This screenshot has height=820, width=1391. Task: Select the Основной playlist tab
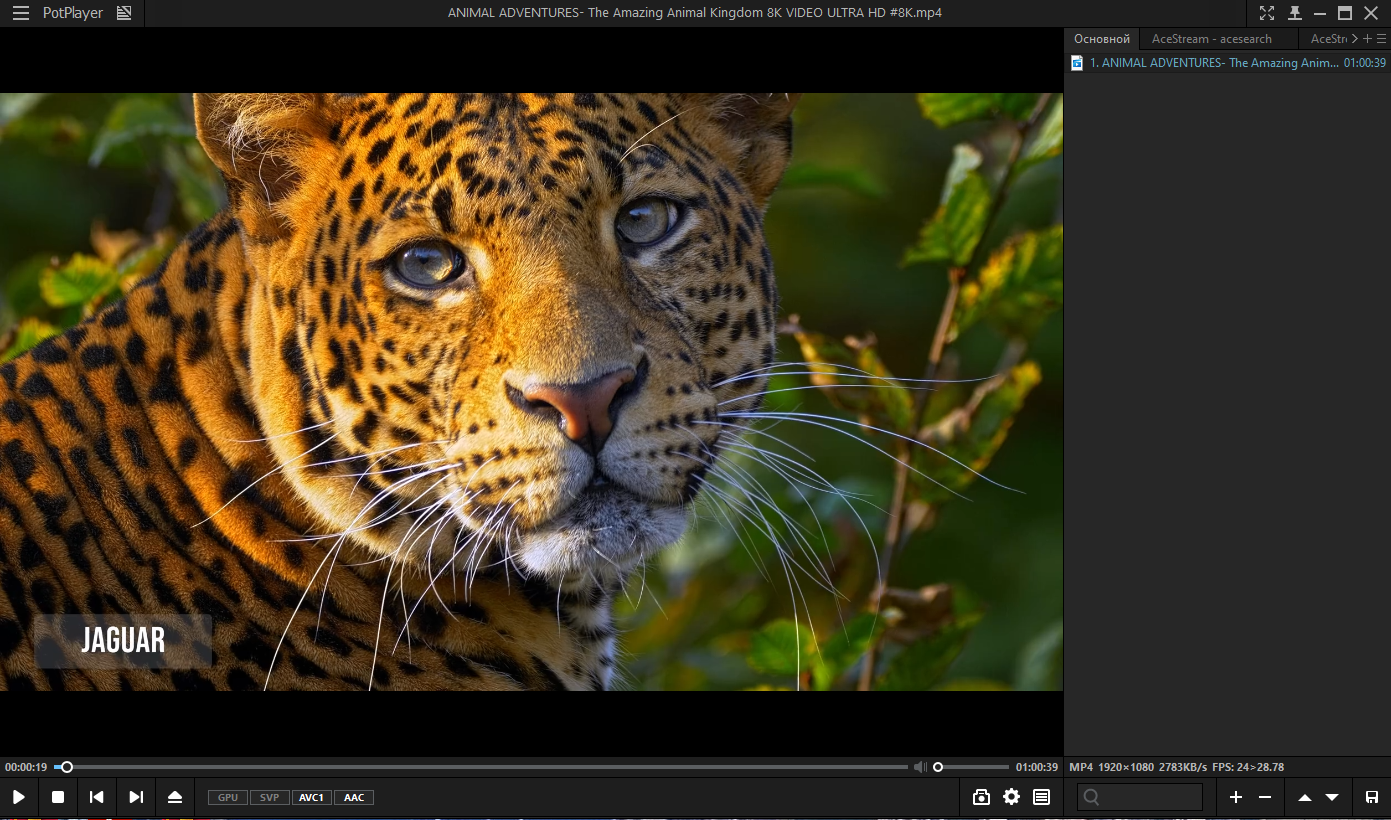click(x=1101, y=39)
